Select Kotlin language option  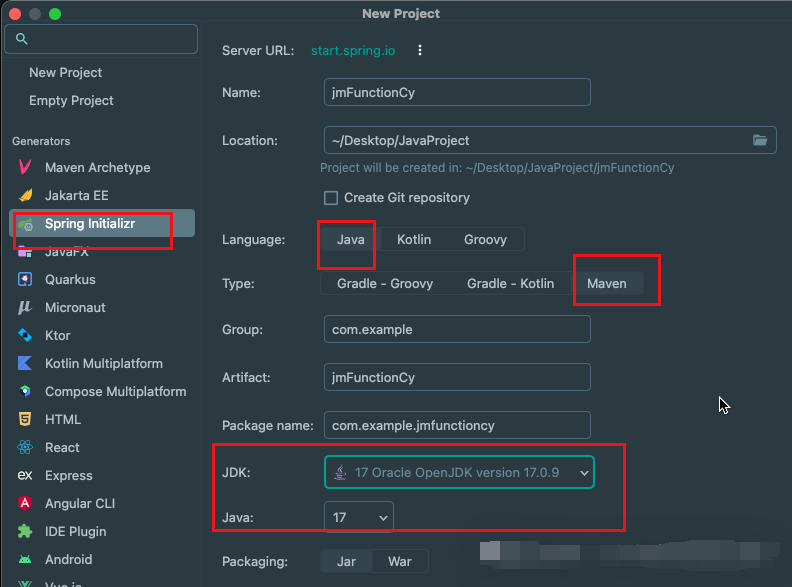[414, 239]
